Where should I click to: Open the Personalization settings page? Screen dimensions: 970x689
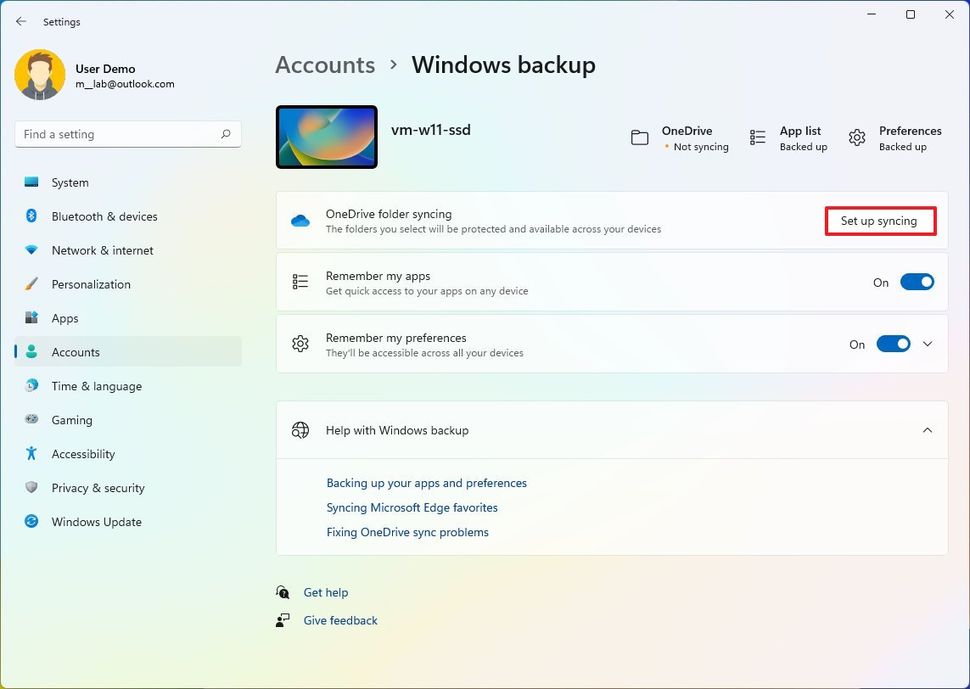(x=91, y=284)
